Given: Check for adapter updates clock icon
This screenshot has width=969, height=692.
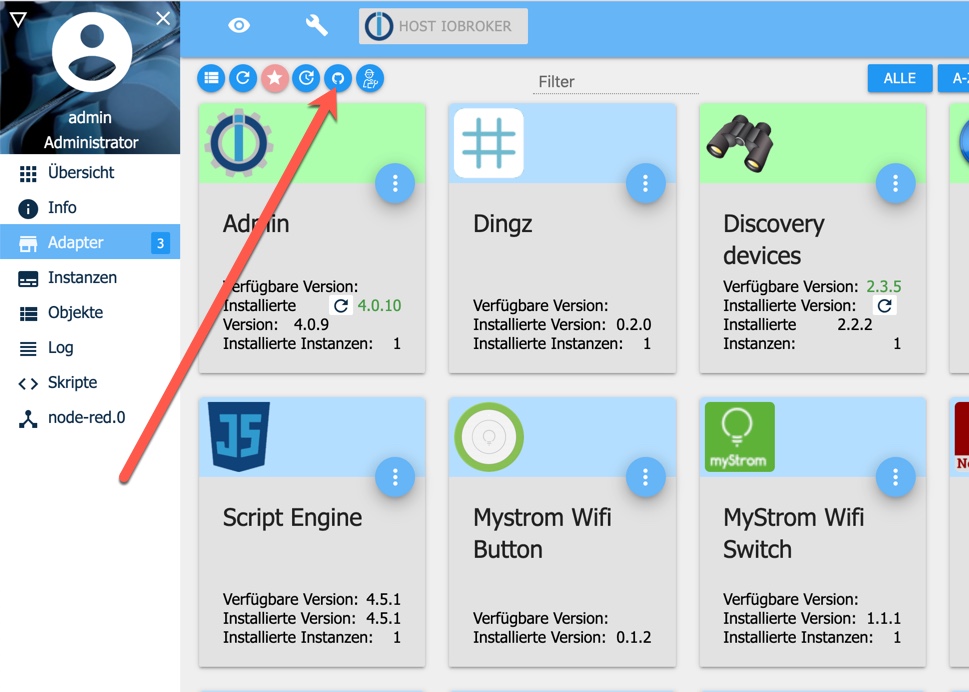Looking at the screenshot, I should pos(307,78).
